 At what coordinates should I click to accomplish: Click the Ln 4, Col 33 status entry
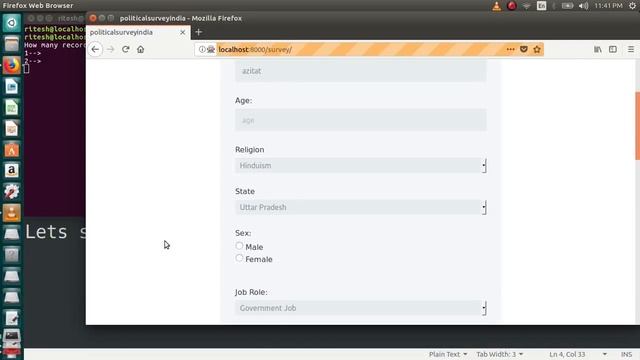click(x=567, y=354)
